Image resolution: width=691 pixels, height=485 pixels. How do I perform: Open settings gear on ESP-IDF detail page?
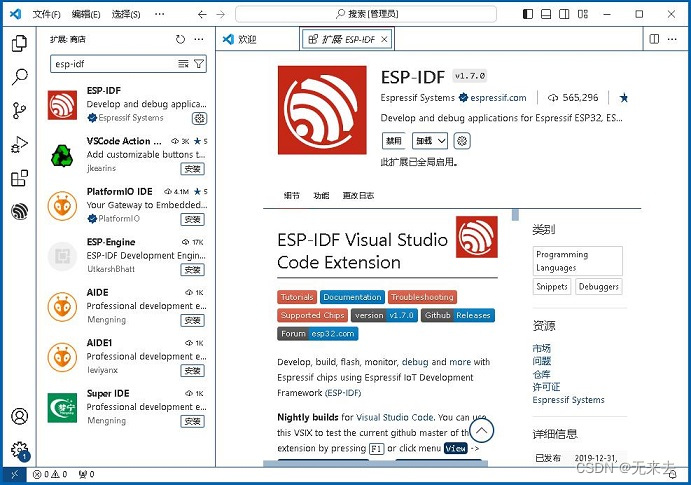click(x=462, y=141)
